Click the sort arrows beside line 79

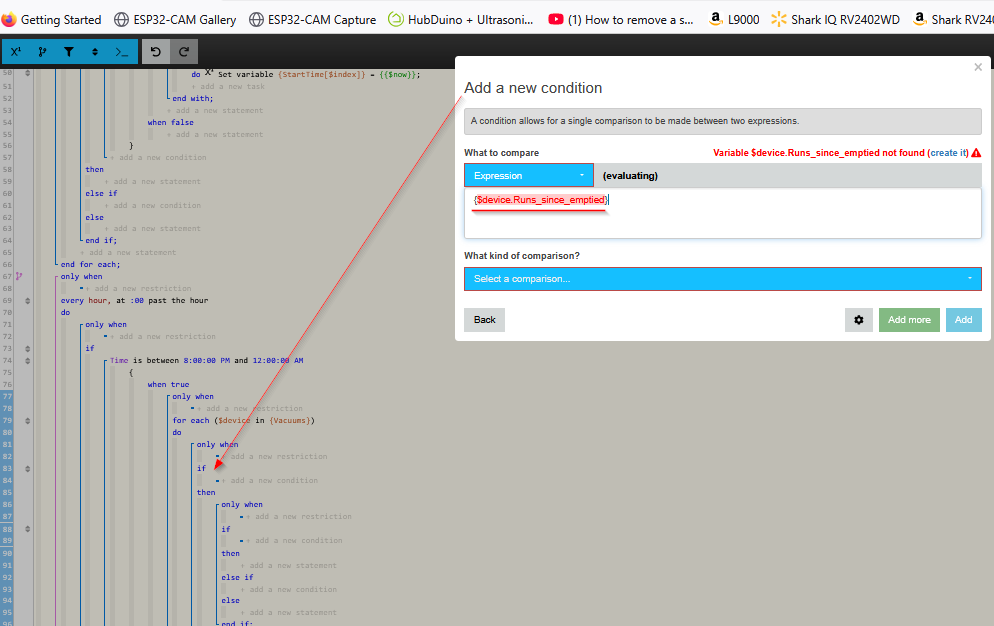(27, 421)
